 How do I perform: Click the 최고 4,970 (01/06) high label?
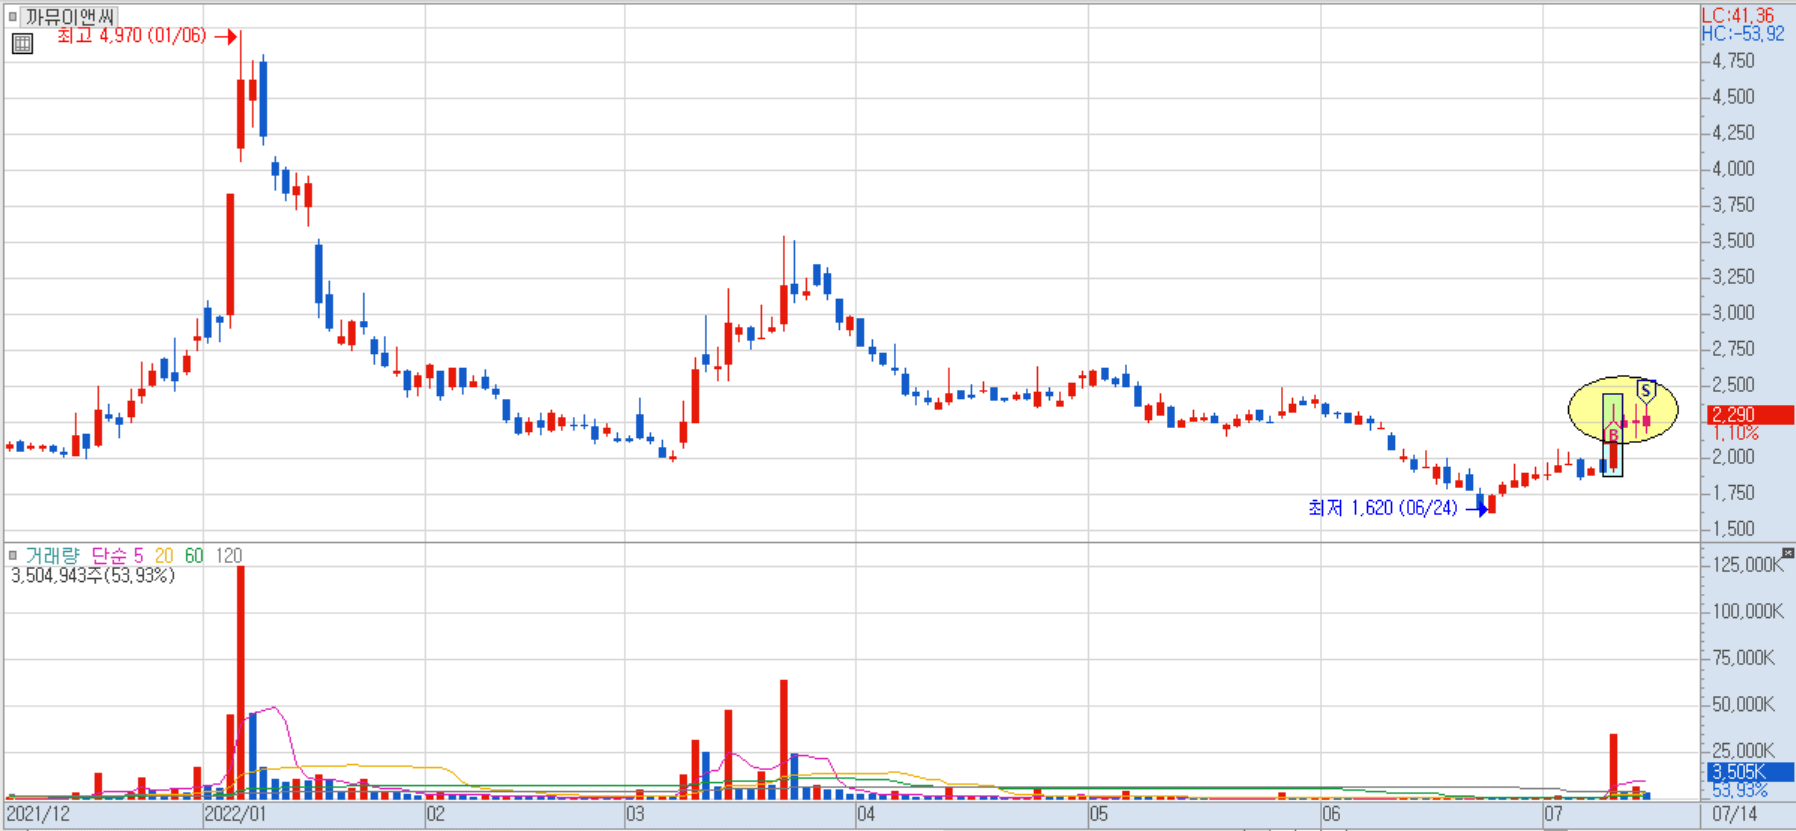(x=131, y=36)
